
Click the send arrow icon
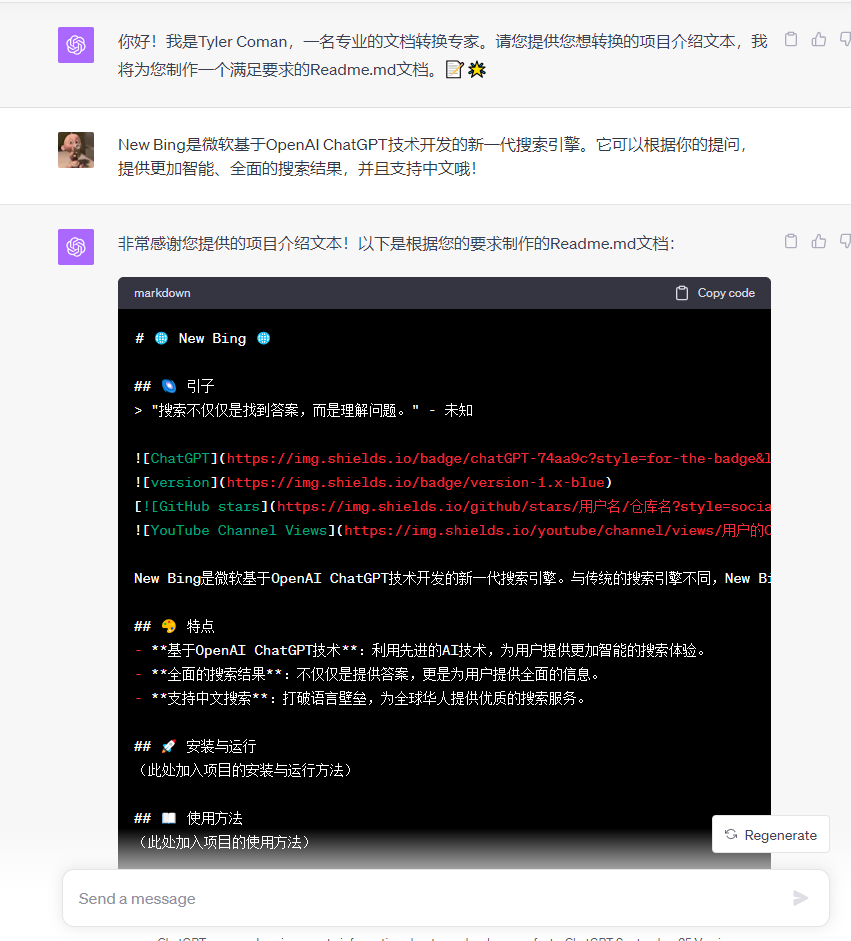tap(800, 898)
